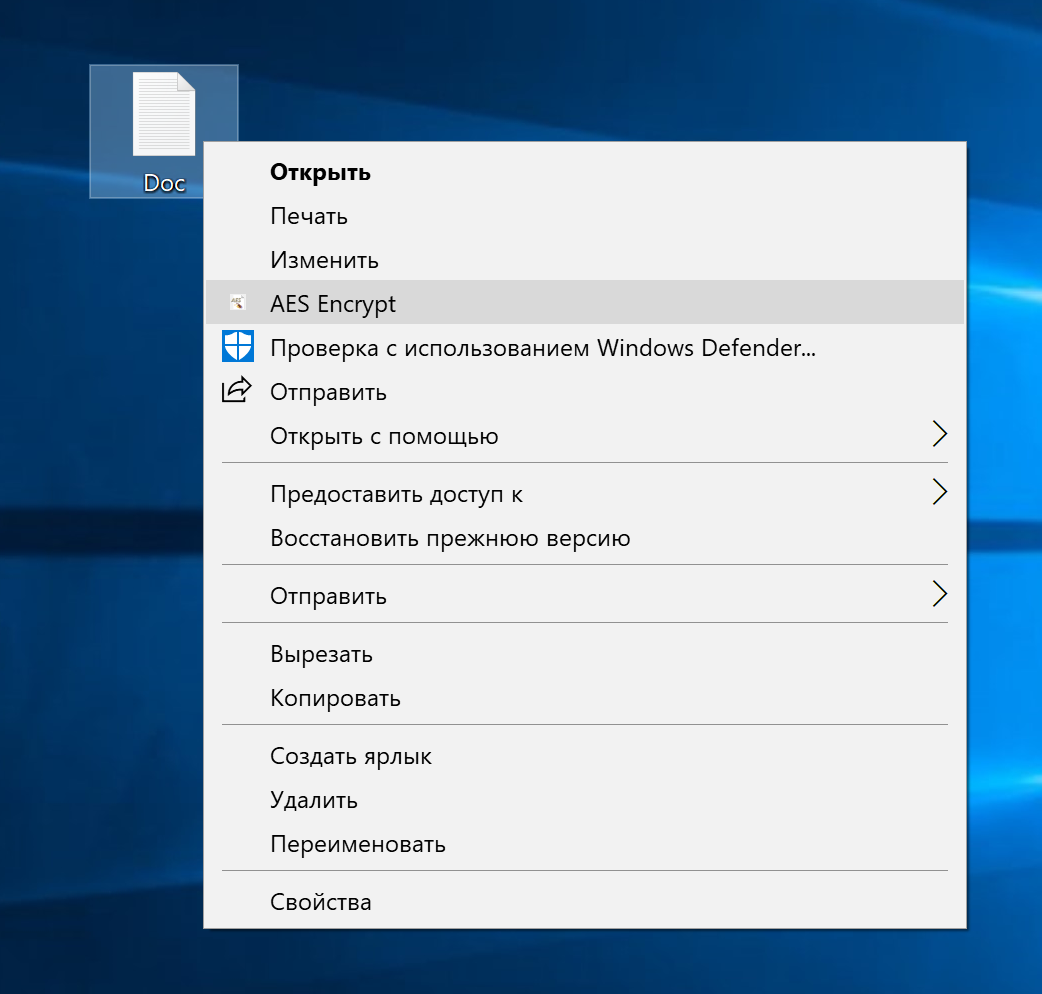Click the Doc file icon on desktop
Screen dimensions: 1042x994
tap(163, 114)
